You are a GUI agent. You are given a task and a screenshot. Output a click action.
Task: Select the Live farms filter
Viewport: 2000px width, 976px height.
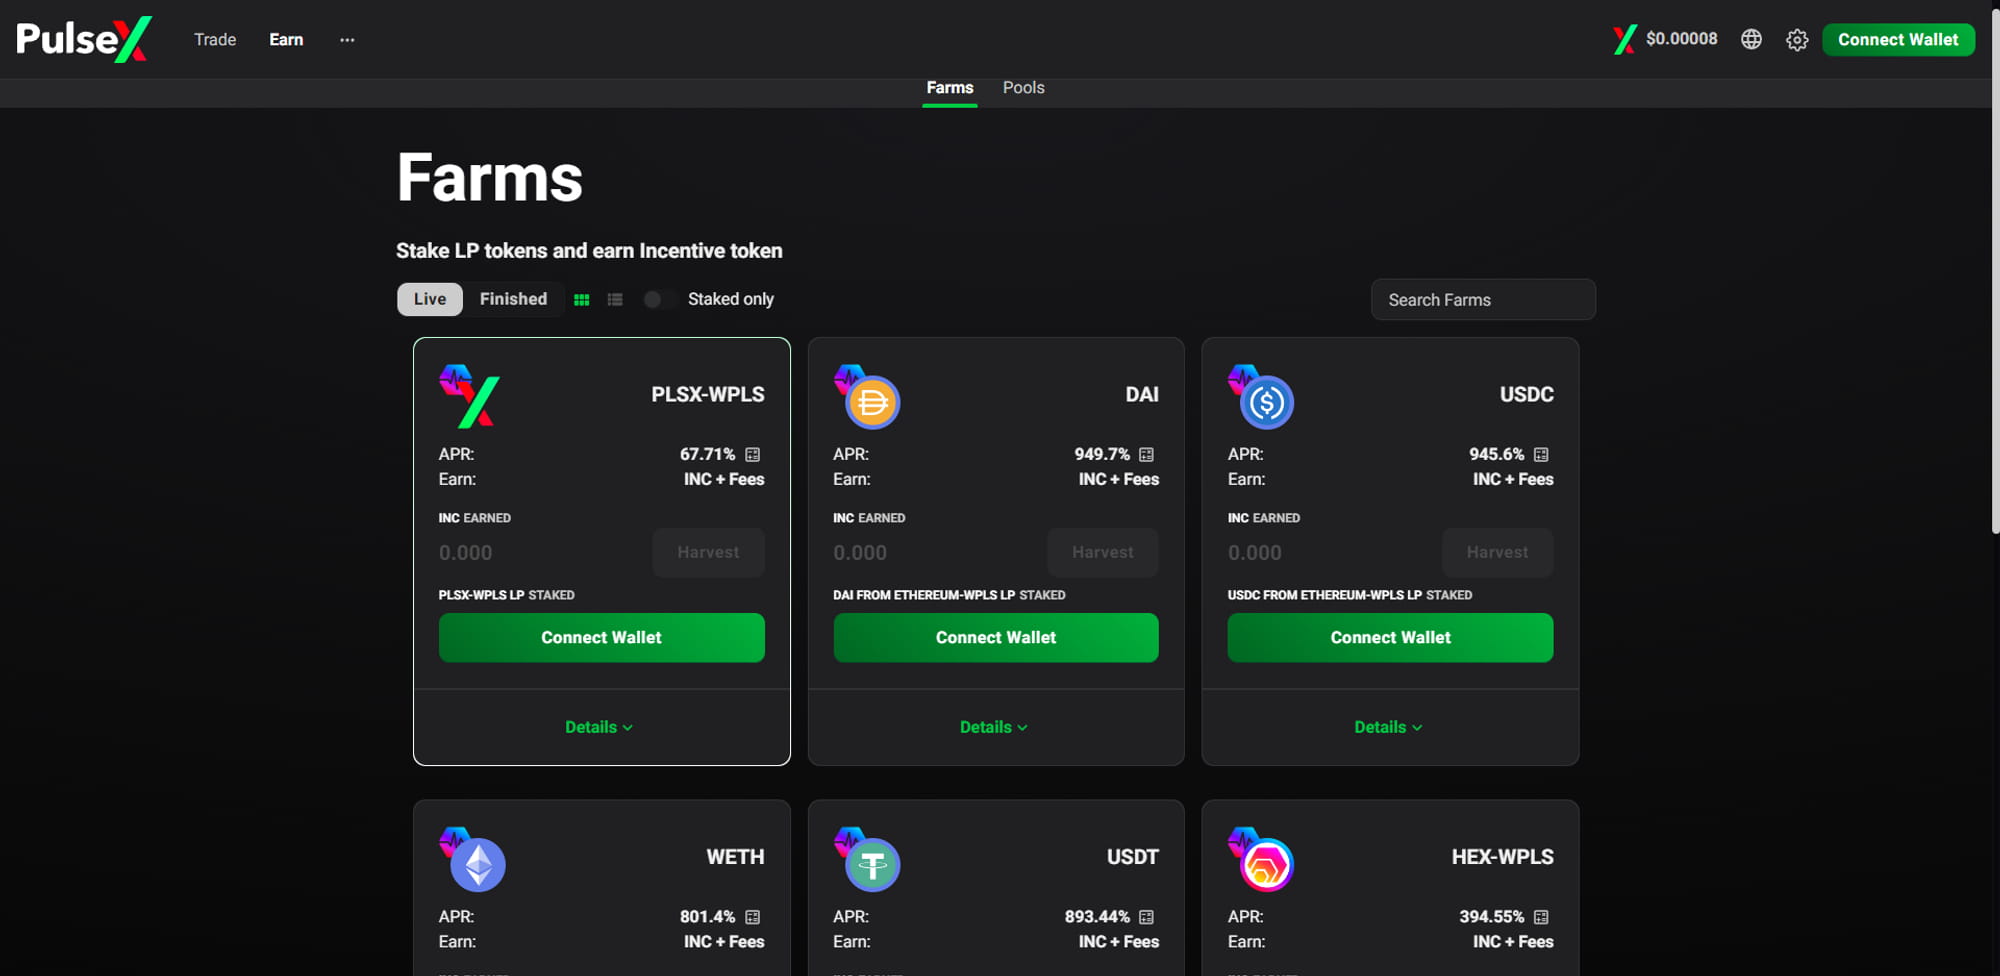tap(430, 299)
